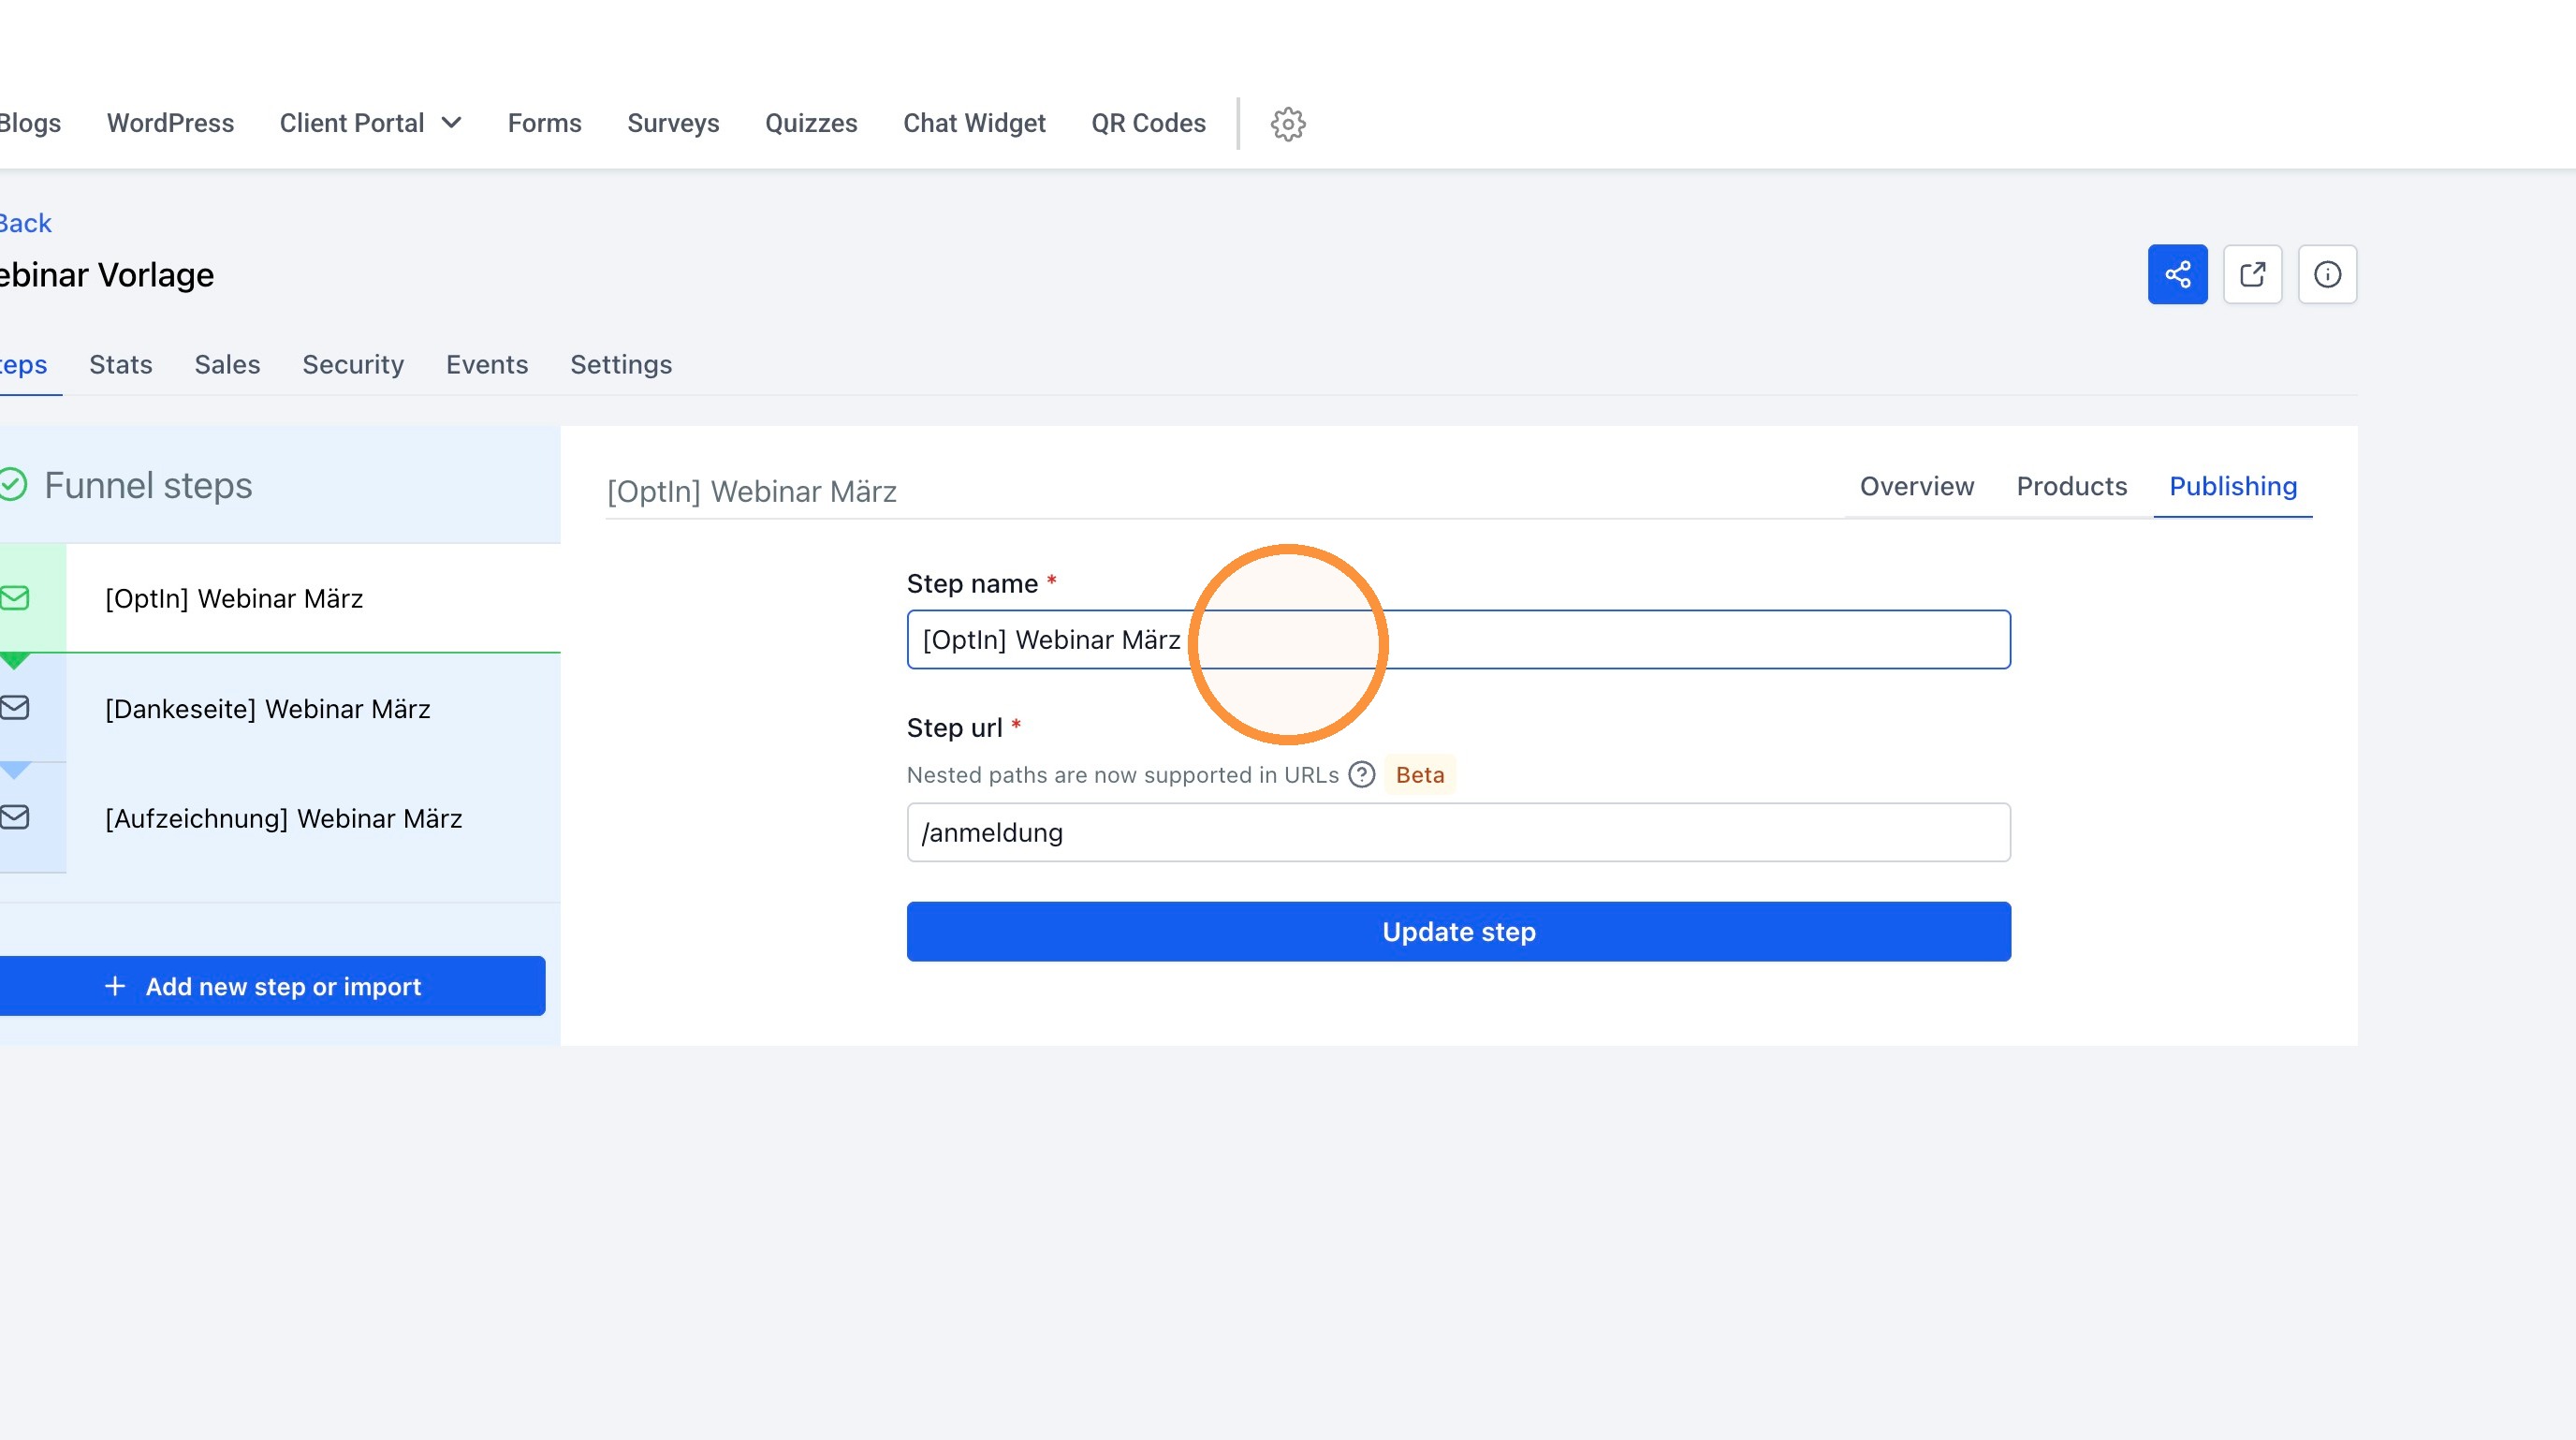Switch to the Events tab
This screenshot has height=1440, width=2576.
(487, 365)
